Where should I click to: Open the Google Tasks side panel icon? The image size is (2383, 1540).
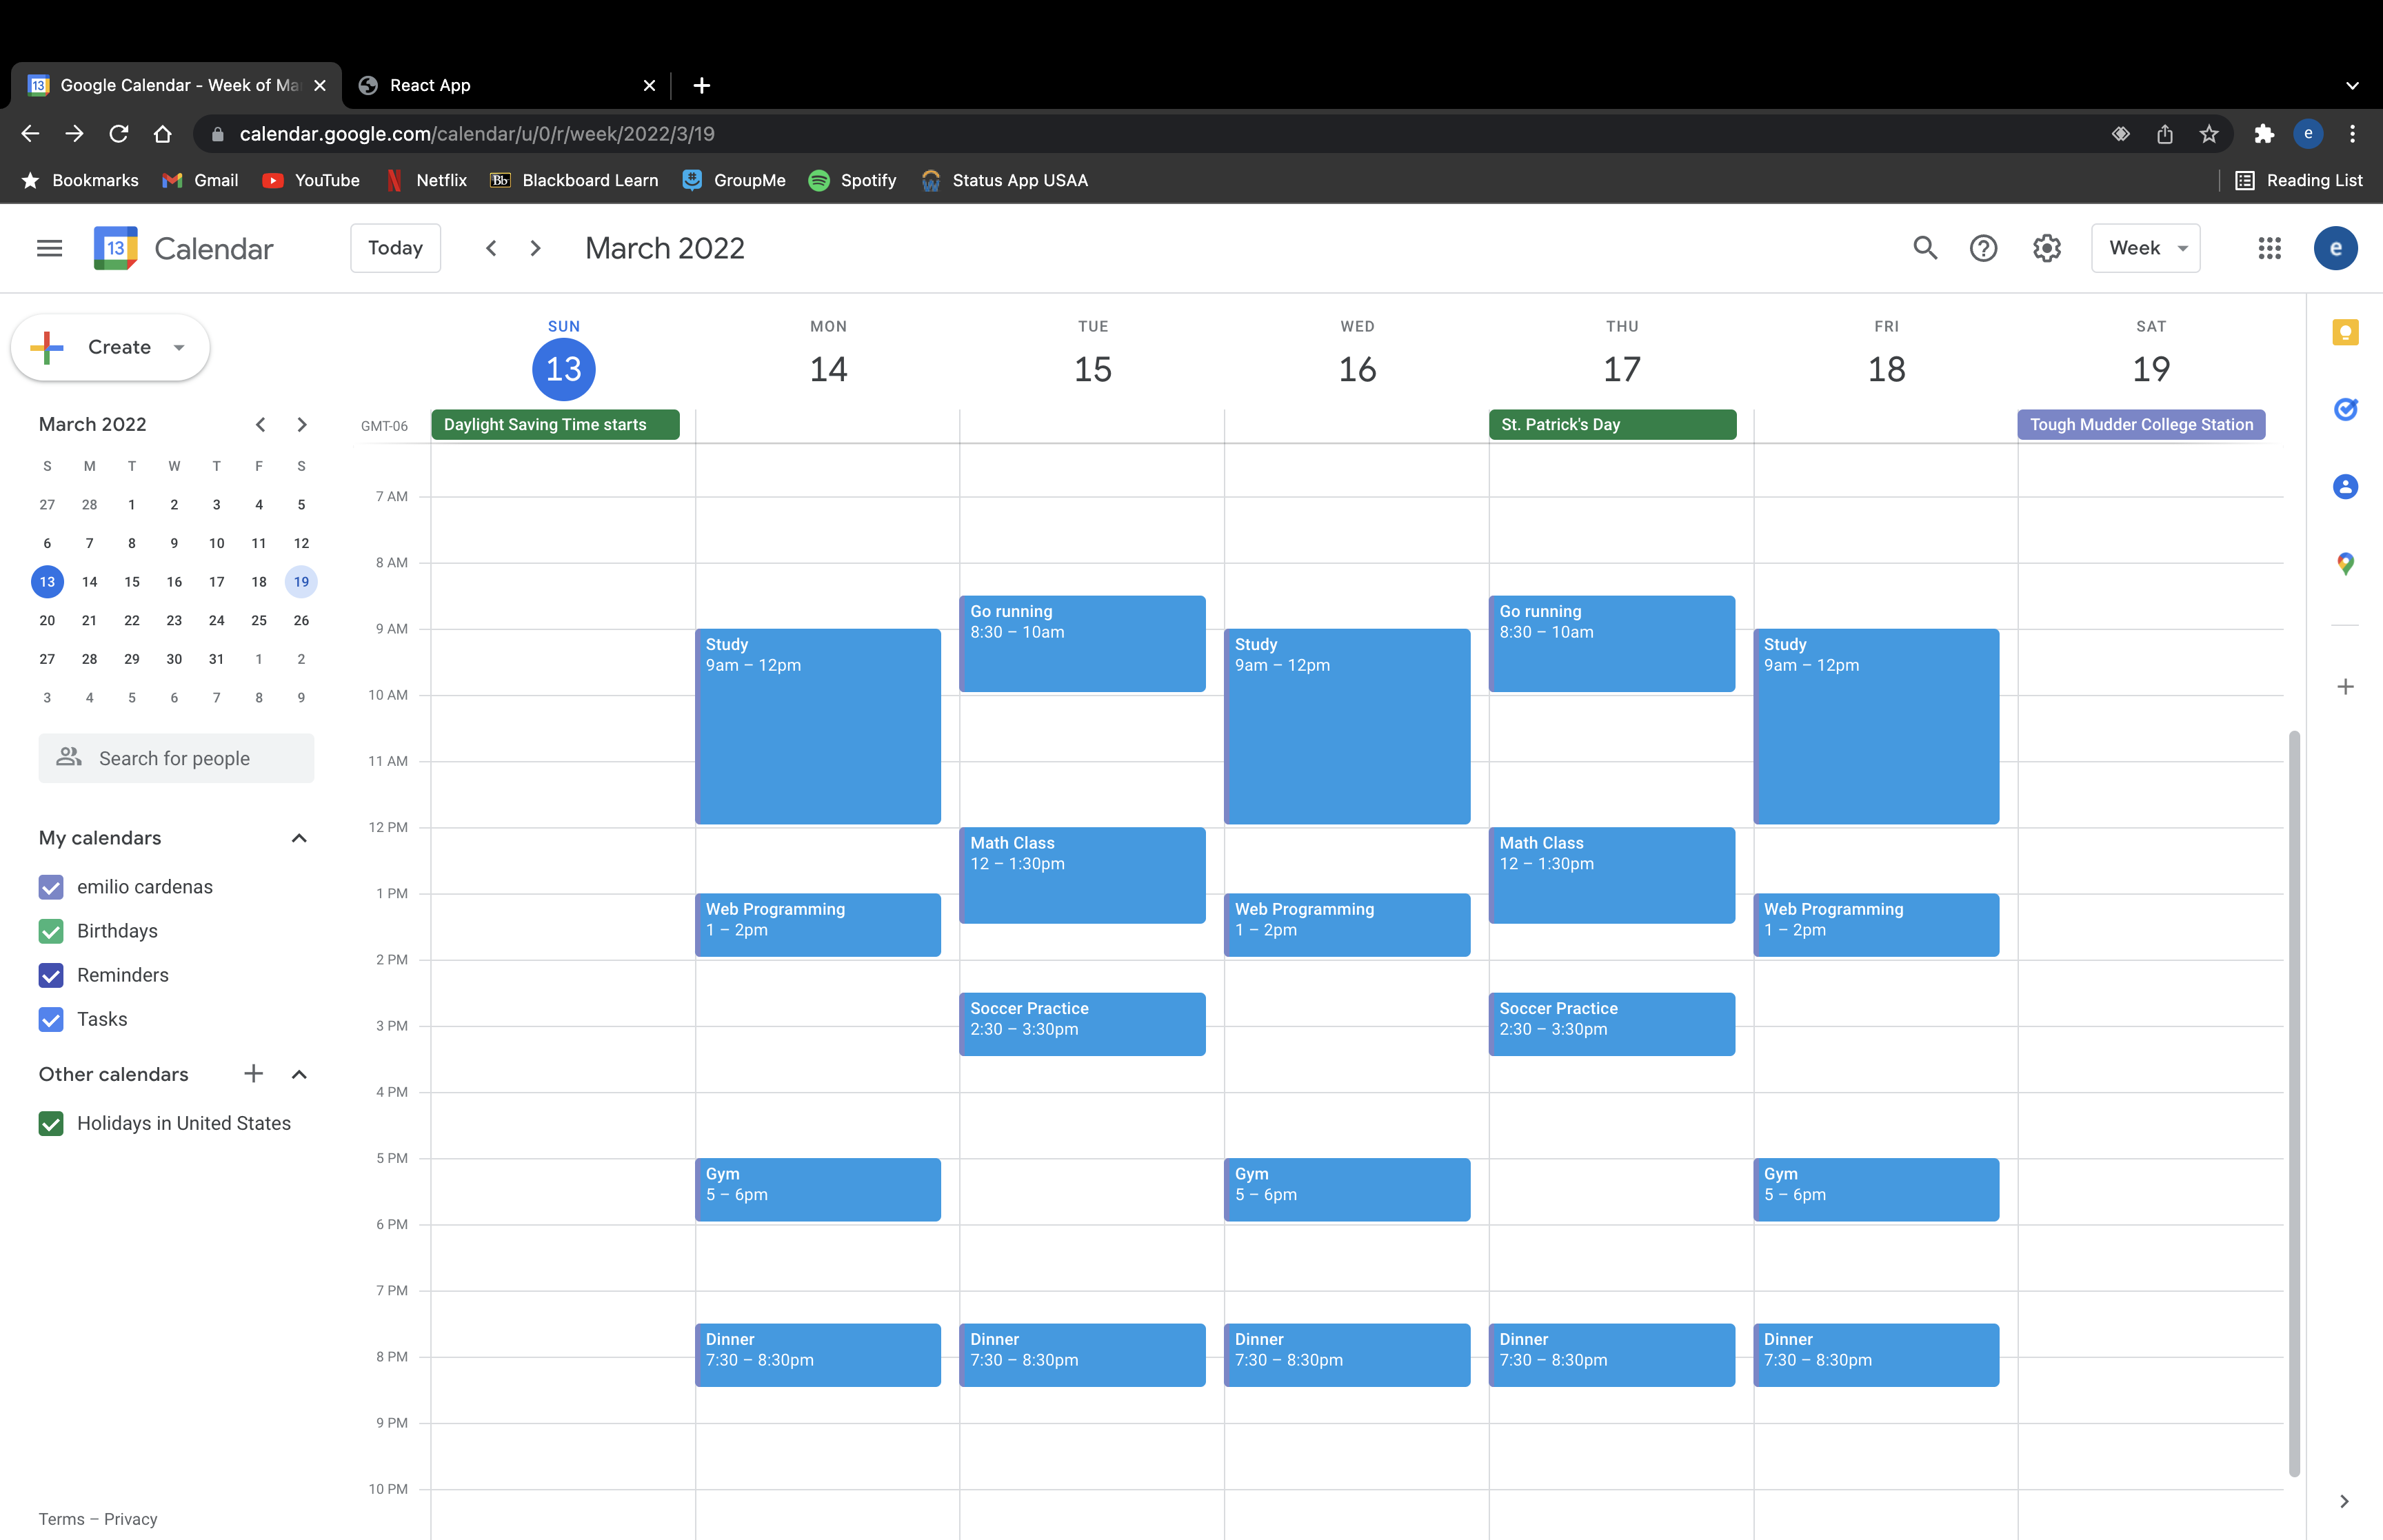click(x=2344, y=410)
